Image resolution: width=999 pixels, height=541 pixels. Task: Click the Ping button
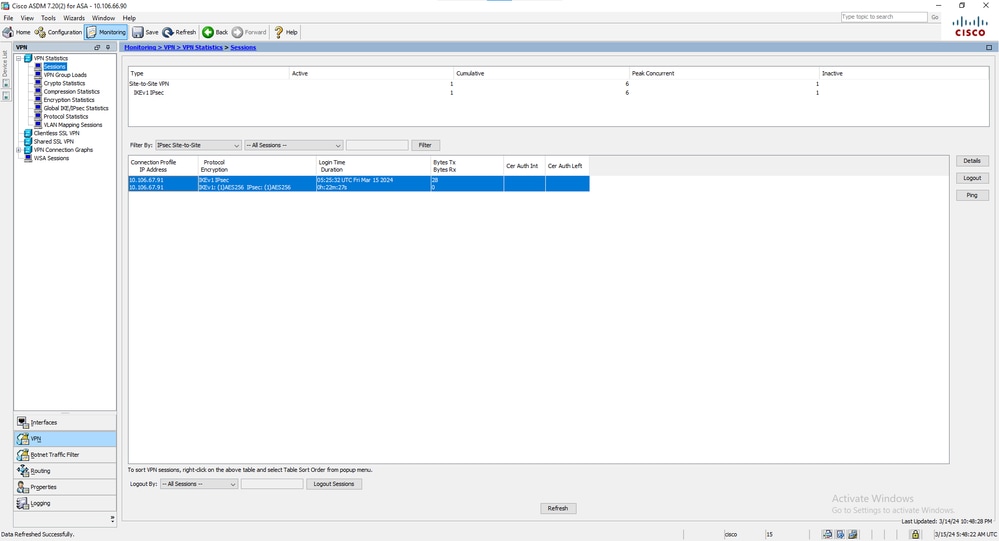(x=972, y=195)
